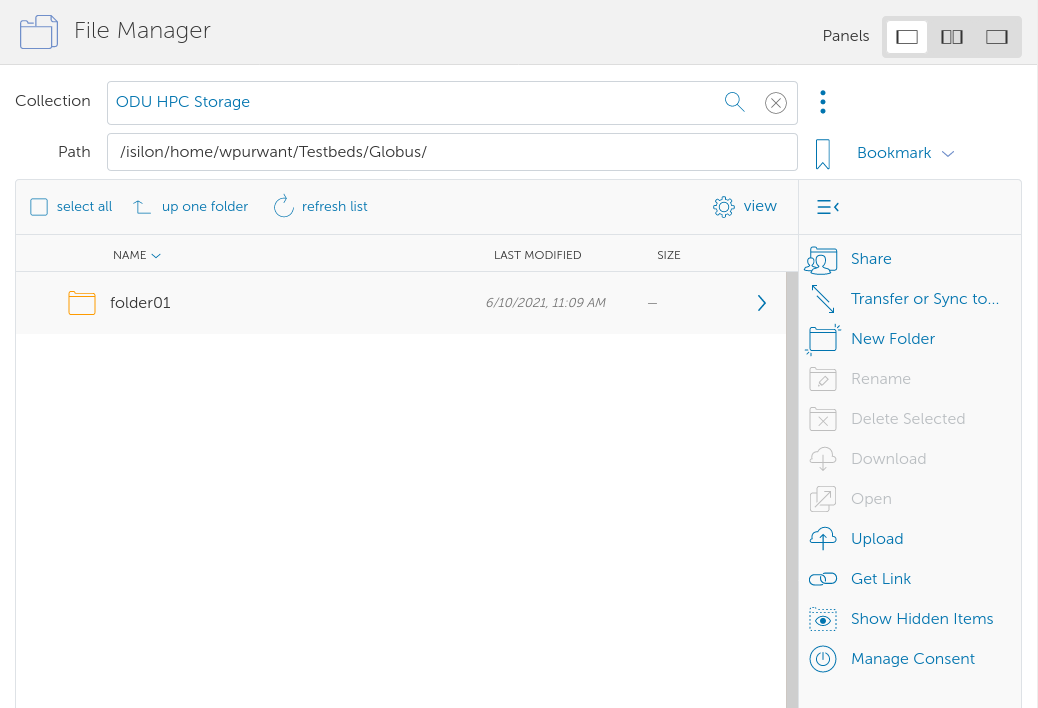Select the Transfer or Sync to action
Image resolution: width=1038 pixels, height=708 pixels.
click(820, 298)
